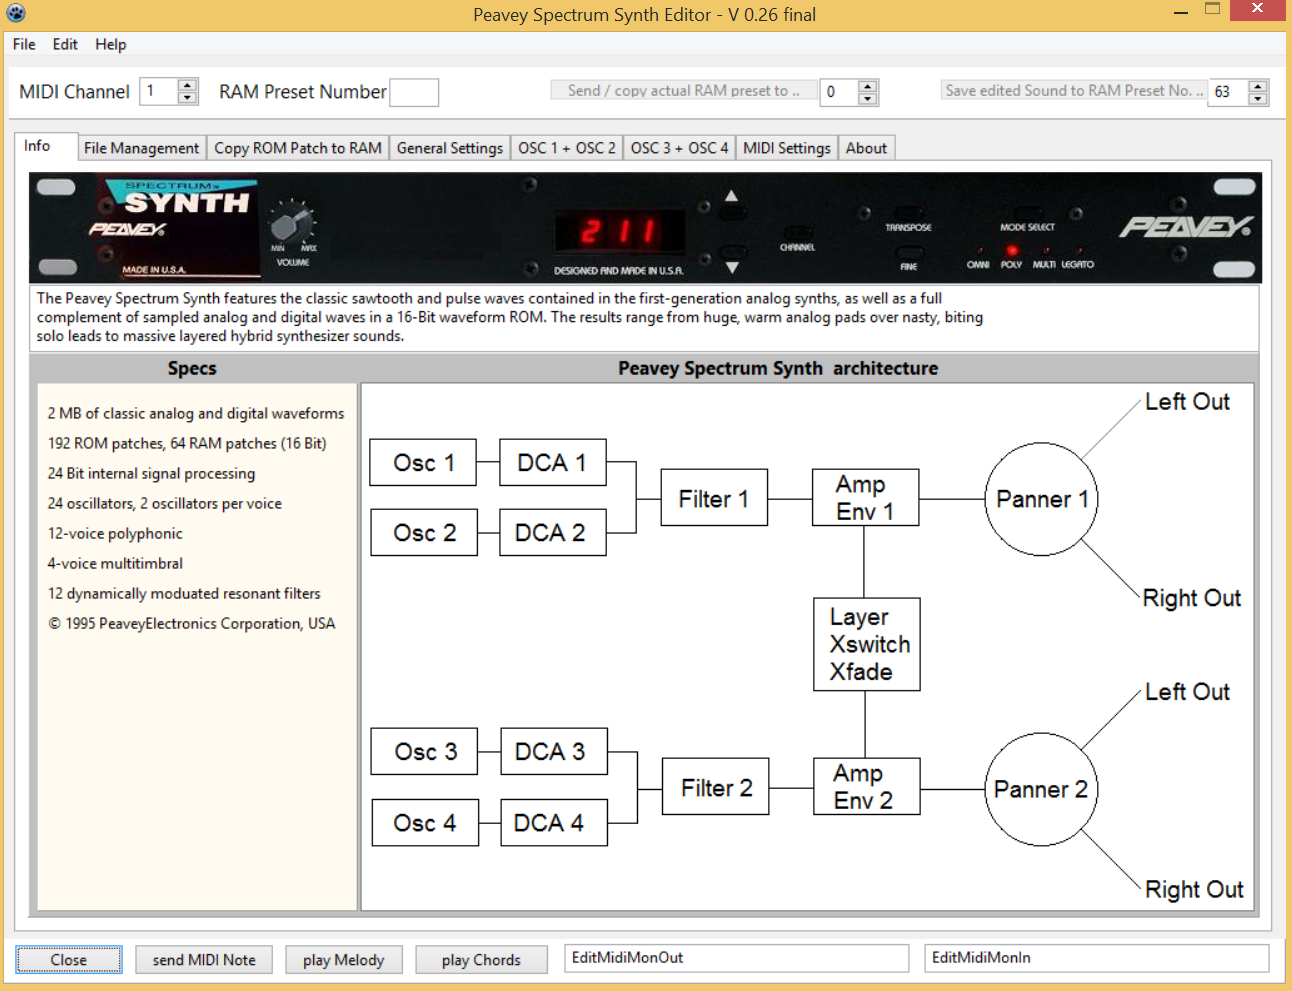The image size is (1292, 991).
Task: Click the send MIDI Note button
Action: [x=204, y=960]
